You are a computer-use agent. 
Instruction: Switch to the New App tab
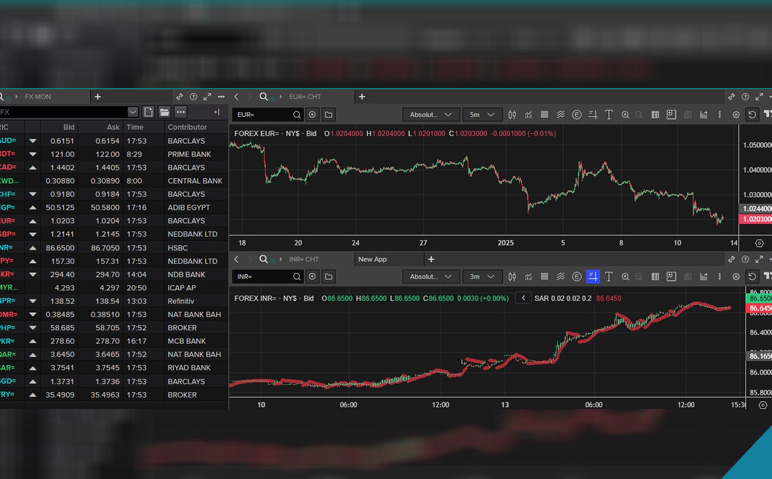tap(373, 259)
